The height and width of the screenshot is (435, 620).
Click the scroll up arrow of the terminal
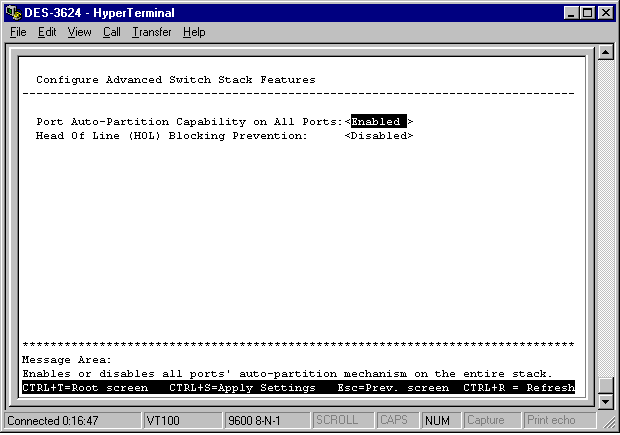tap(604, 52)
